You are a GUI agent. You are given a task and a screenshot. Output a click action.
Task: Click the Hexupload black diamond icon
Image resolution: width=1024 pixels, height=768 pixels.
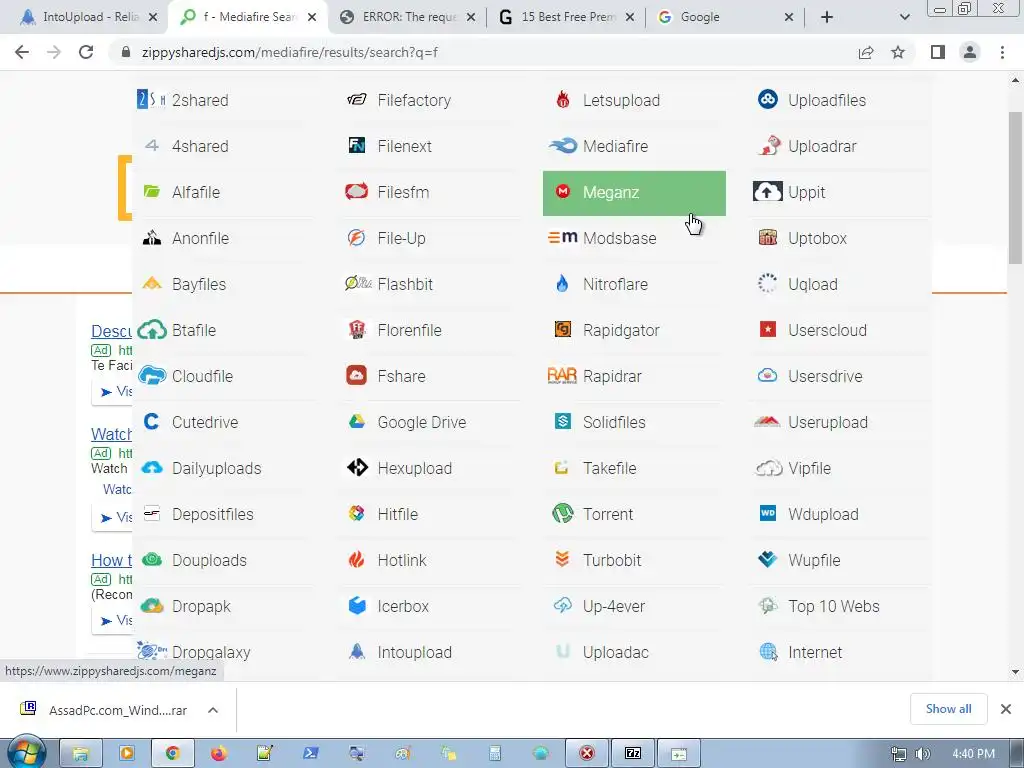(x=357, y=467)
